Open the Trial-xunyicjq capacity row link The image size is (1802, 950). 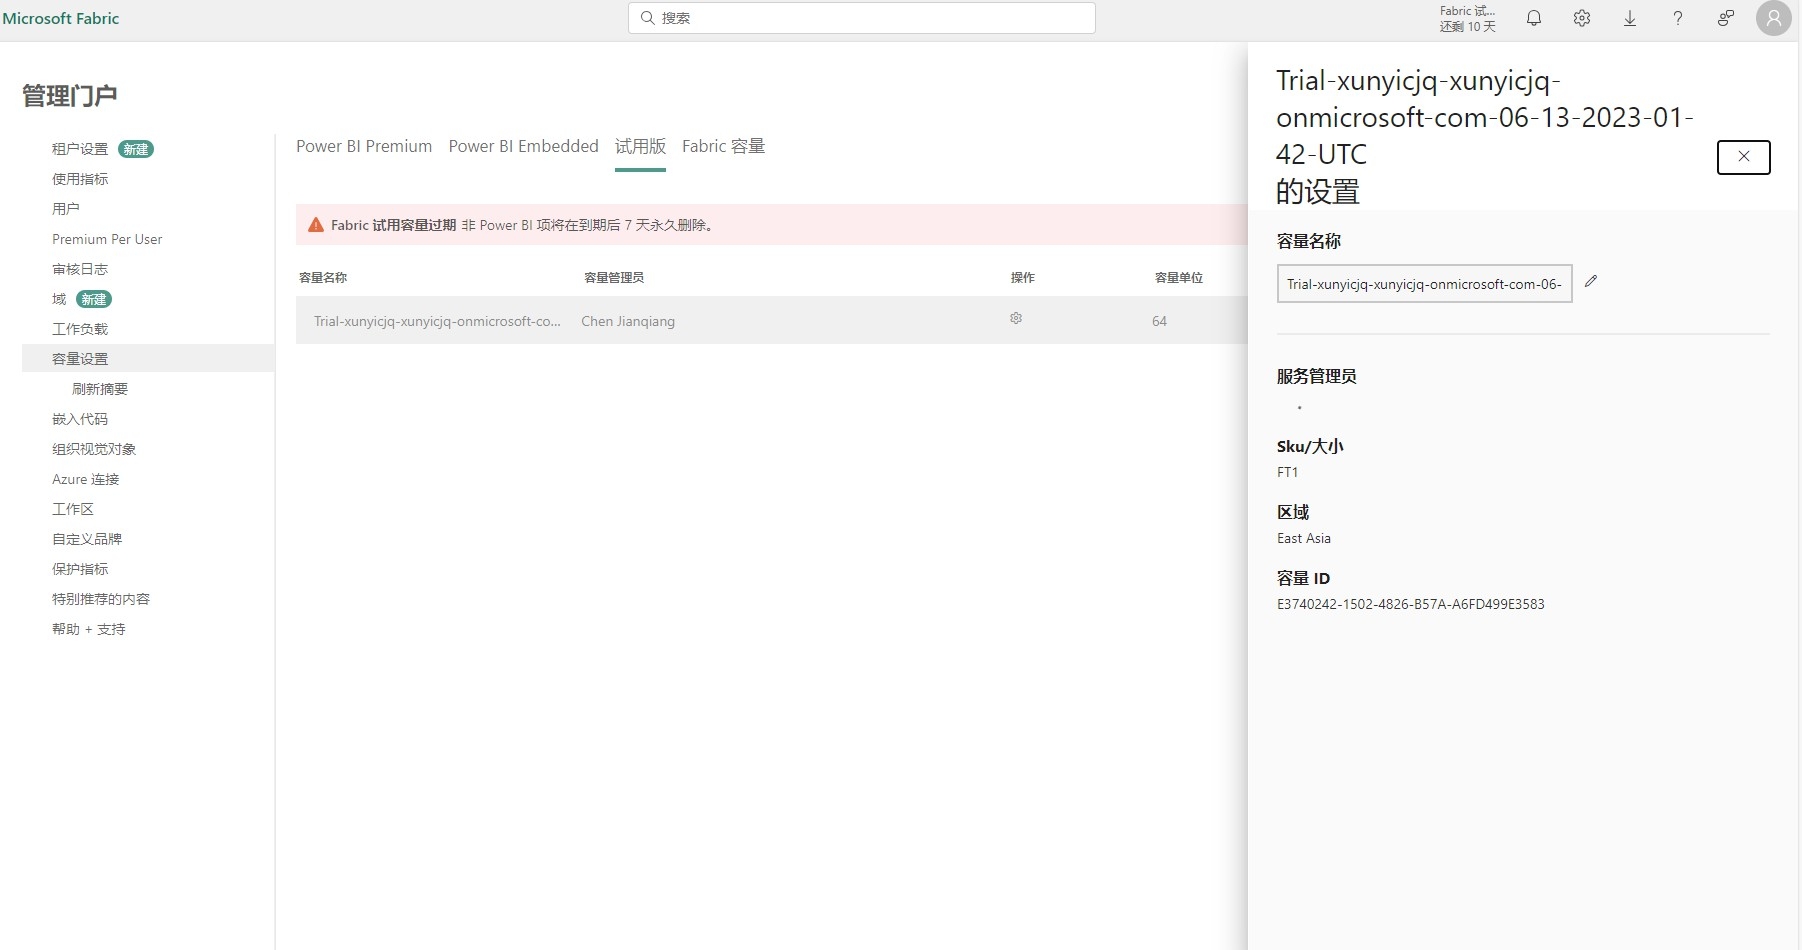pos(437,321)
